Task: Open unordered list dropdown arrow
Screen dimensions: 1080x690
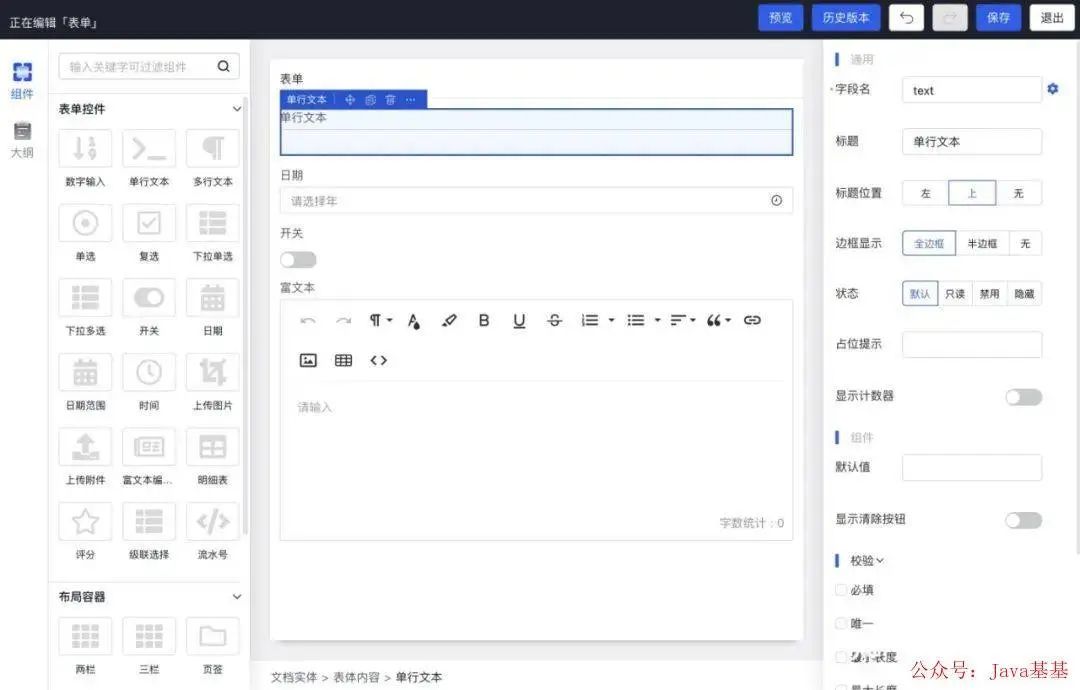Action: pos(657,320)
